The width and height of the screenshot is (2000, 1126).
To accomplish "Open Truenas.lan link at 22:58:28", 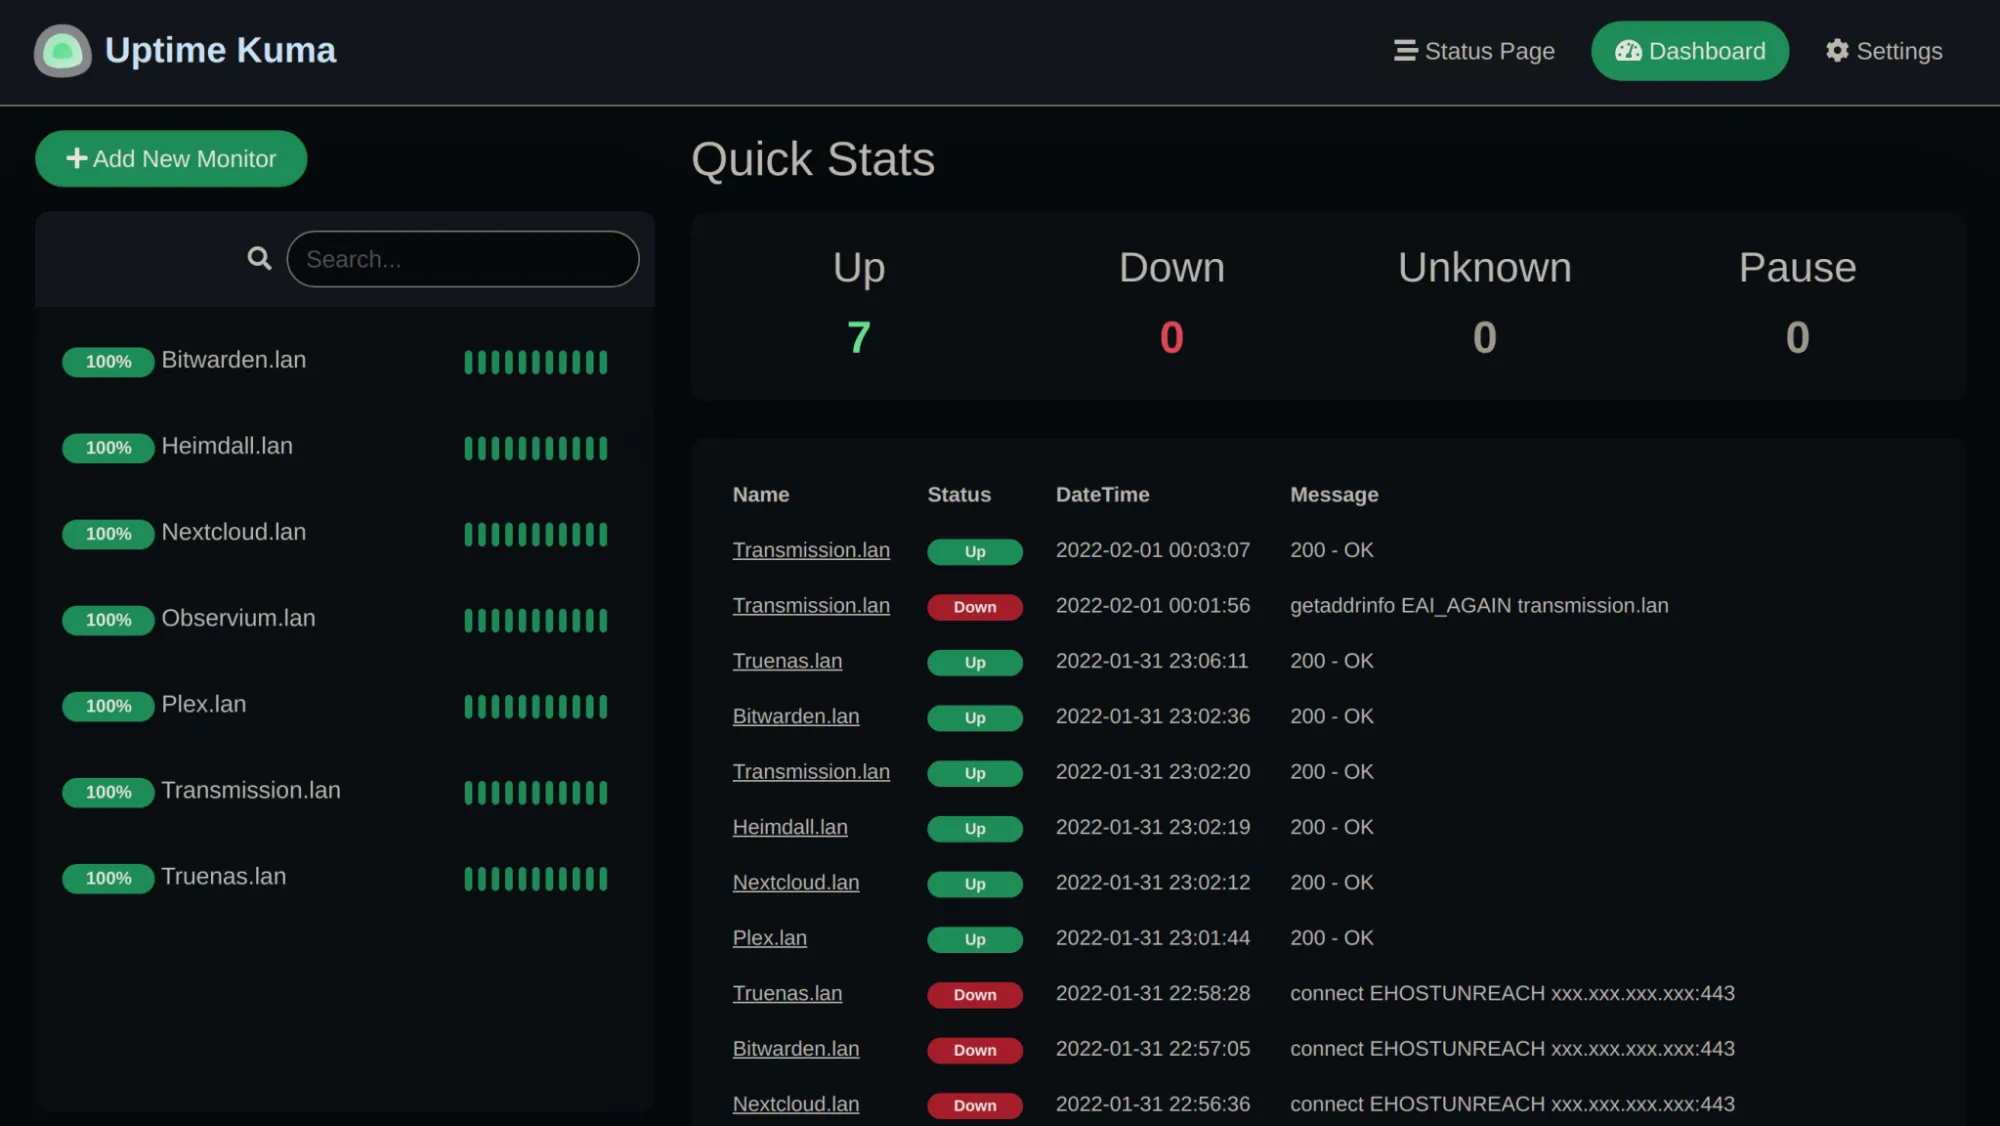I will 787,993.
